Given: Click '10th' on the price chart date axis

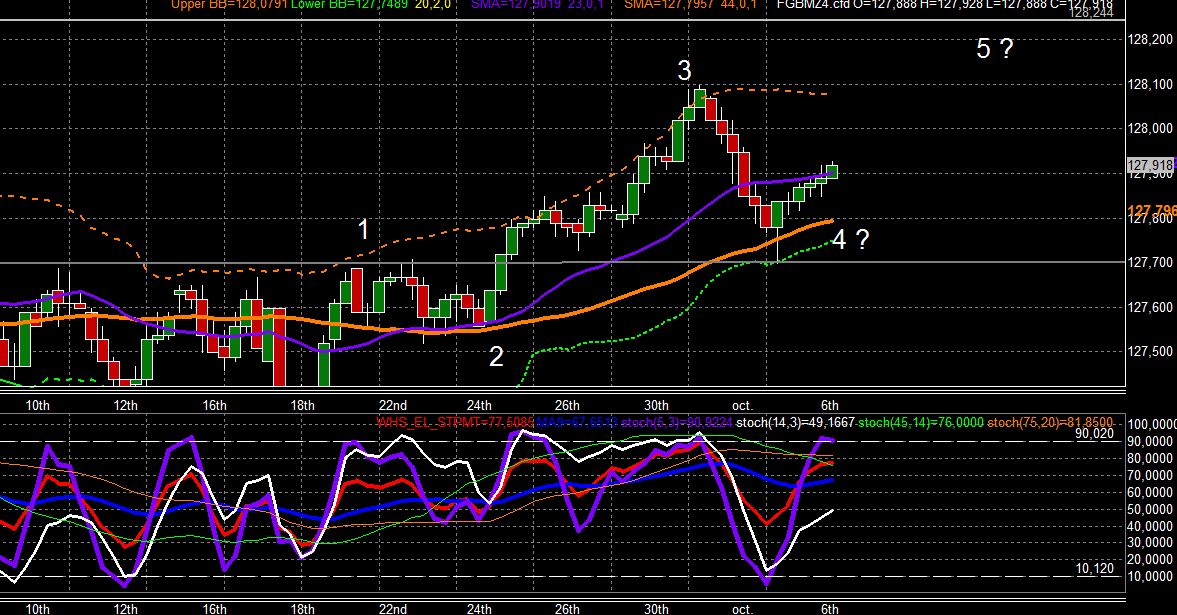Looking at the screenshot, I should coord(38,405).
